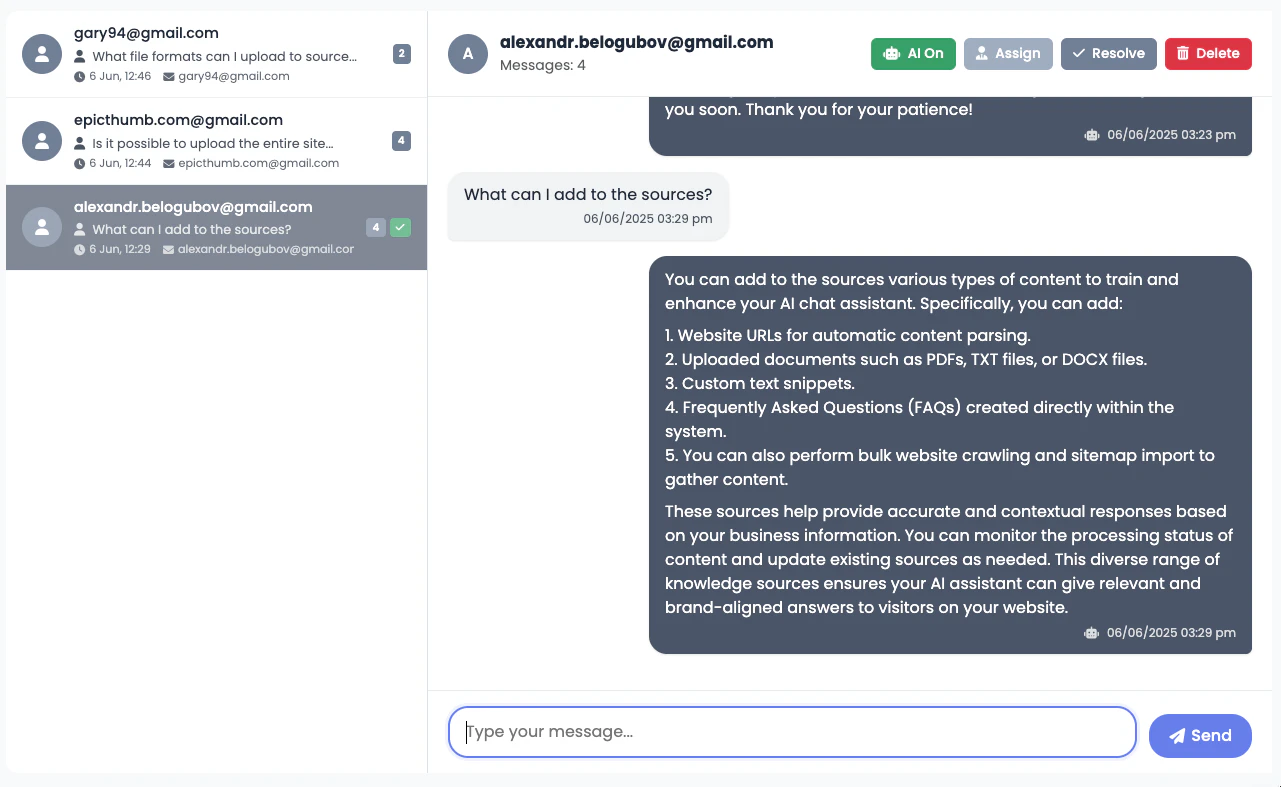This screenshot has width=1281, height=787.
Task: Toggle the AI assistant off
Action: [x=913, y=53]
